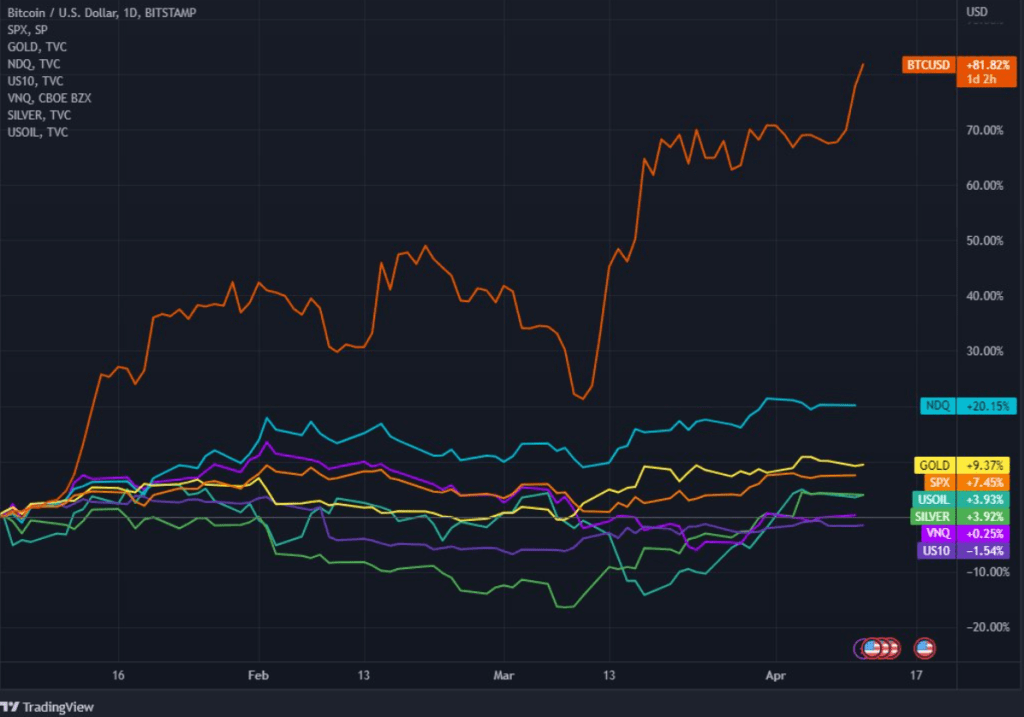Click the 30.00% price scale label
This screenshot has height=717, width=1024.
click(985, 351)
